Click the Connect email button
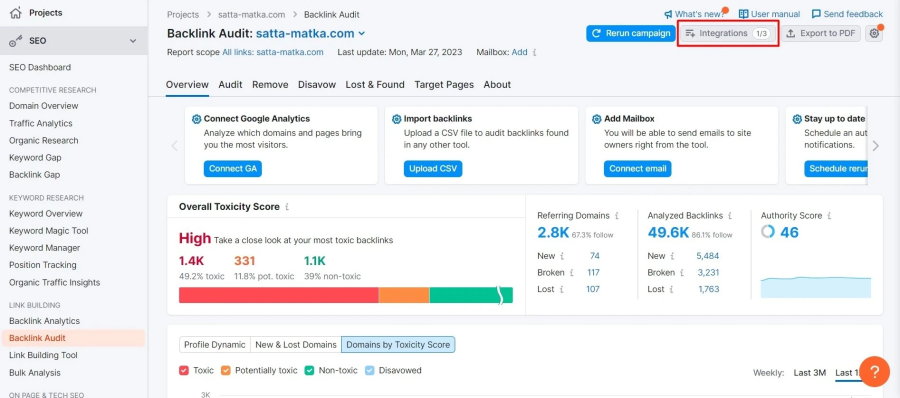 coord(638,169)
